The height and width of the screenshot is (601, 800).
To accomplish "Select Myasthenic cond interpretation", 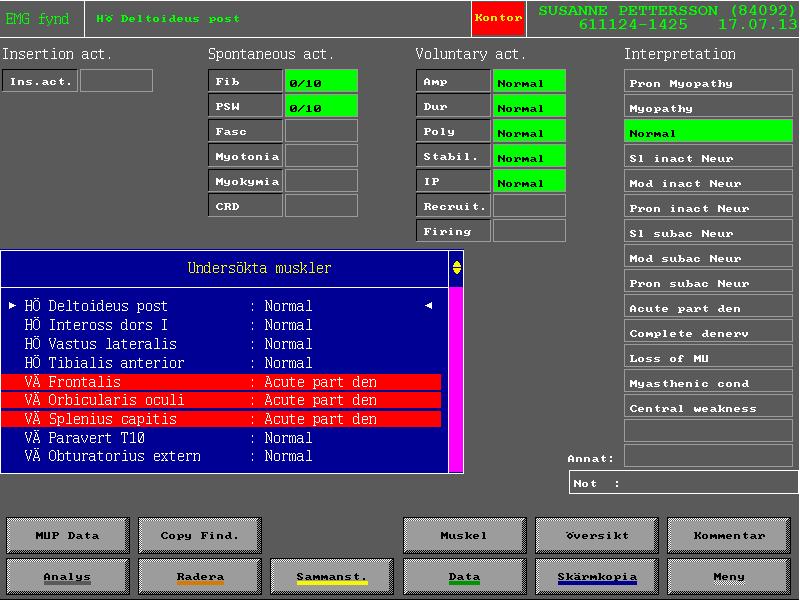I will 708,381.
